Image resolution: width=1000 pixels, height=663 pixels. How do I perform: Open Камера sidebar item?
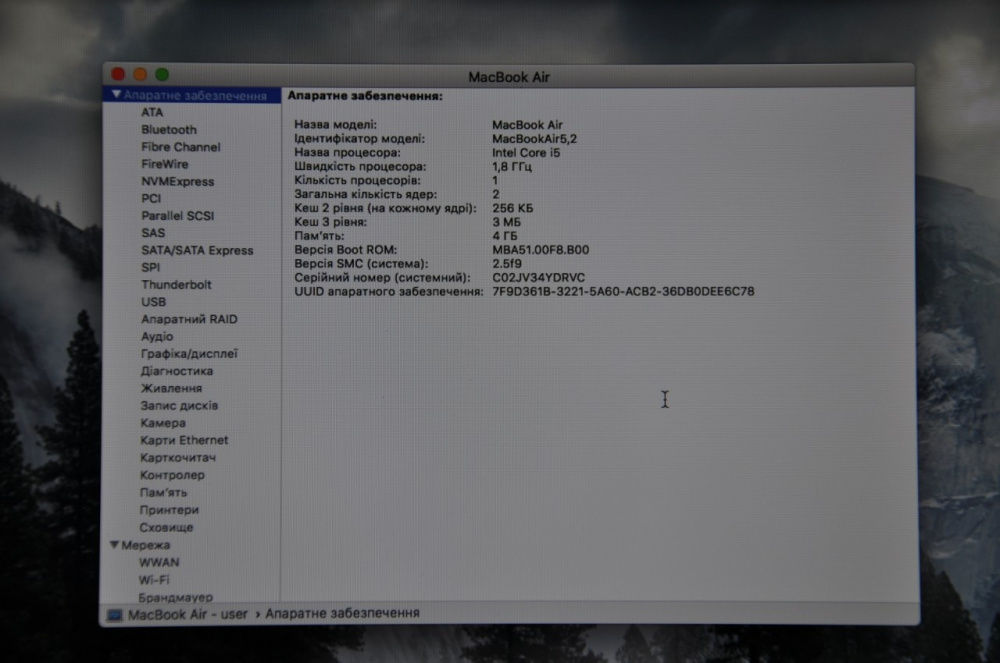(x=163, y=423)
